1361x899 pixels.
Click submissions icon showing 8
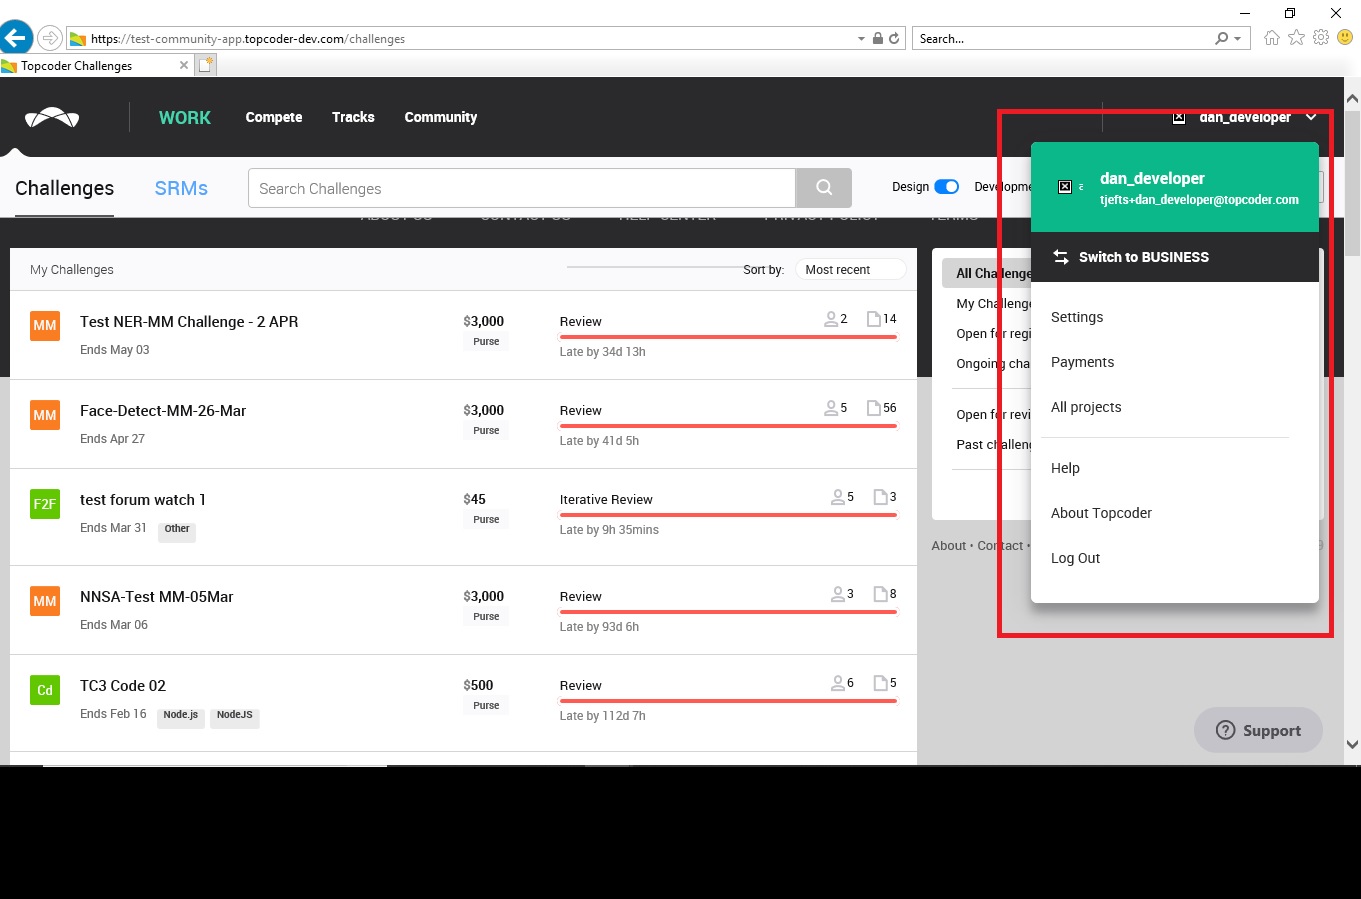click(881, 594)
